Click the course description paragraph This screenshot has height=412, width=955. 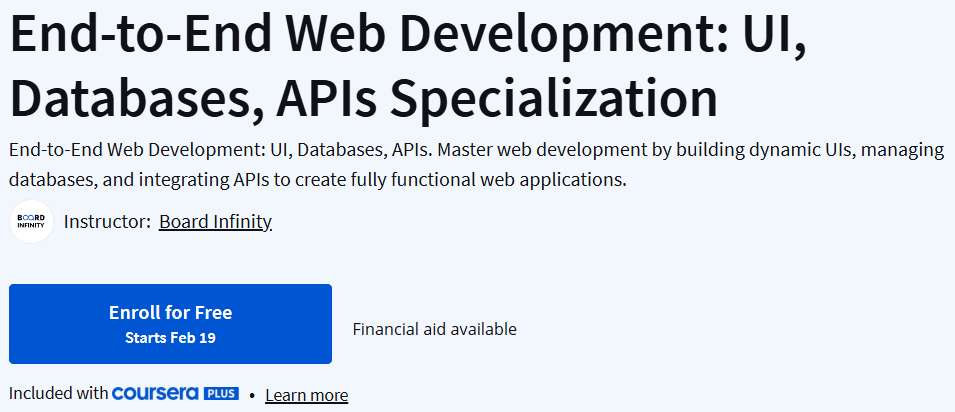point(476,165)
